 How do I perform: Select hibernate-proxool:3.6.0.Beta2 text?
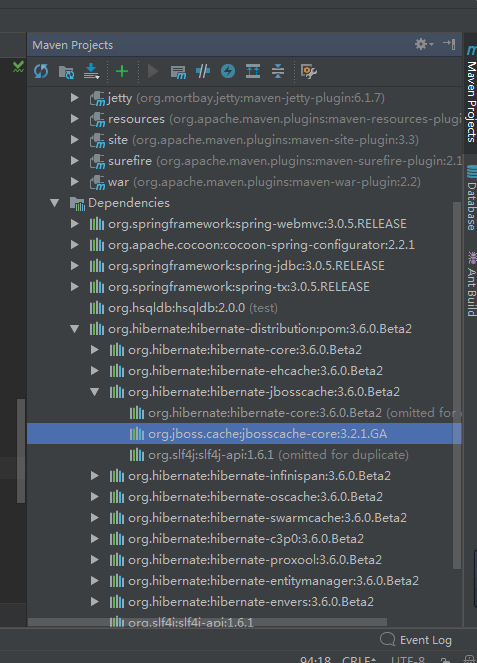255,559
